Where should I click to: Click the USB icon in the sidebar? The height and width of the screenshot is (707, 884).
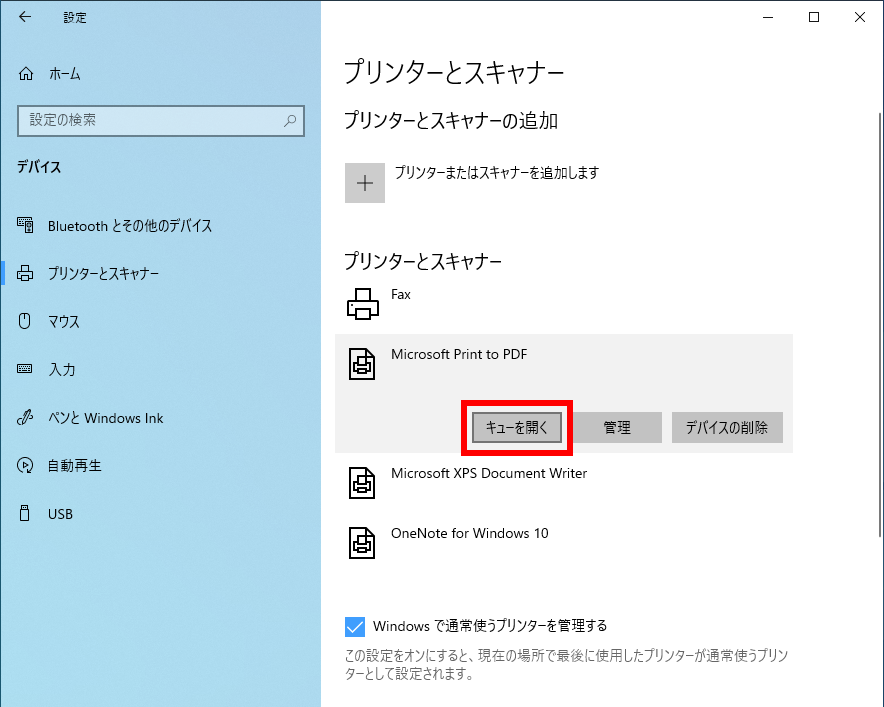point(25,513)
